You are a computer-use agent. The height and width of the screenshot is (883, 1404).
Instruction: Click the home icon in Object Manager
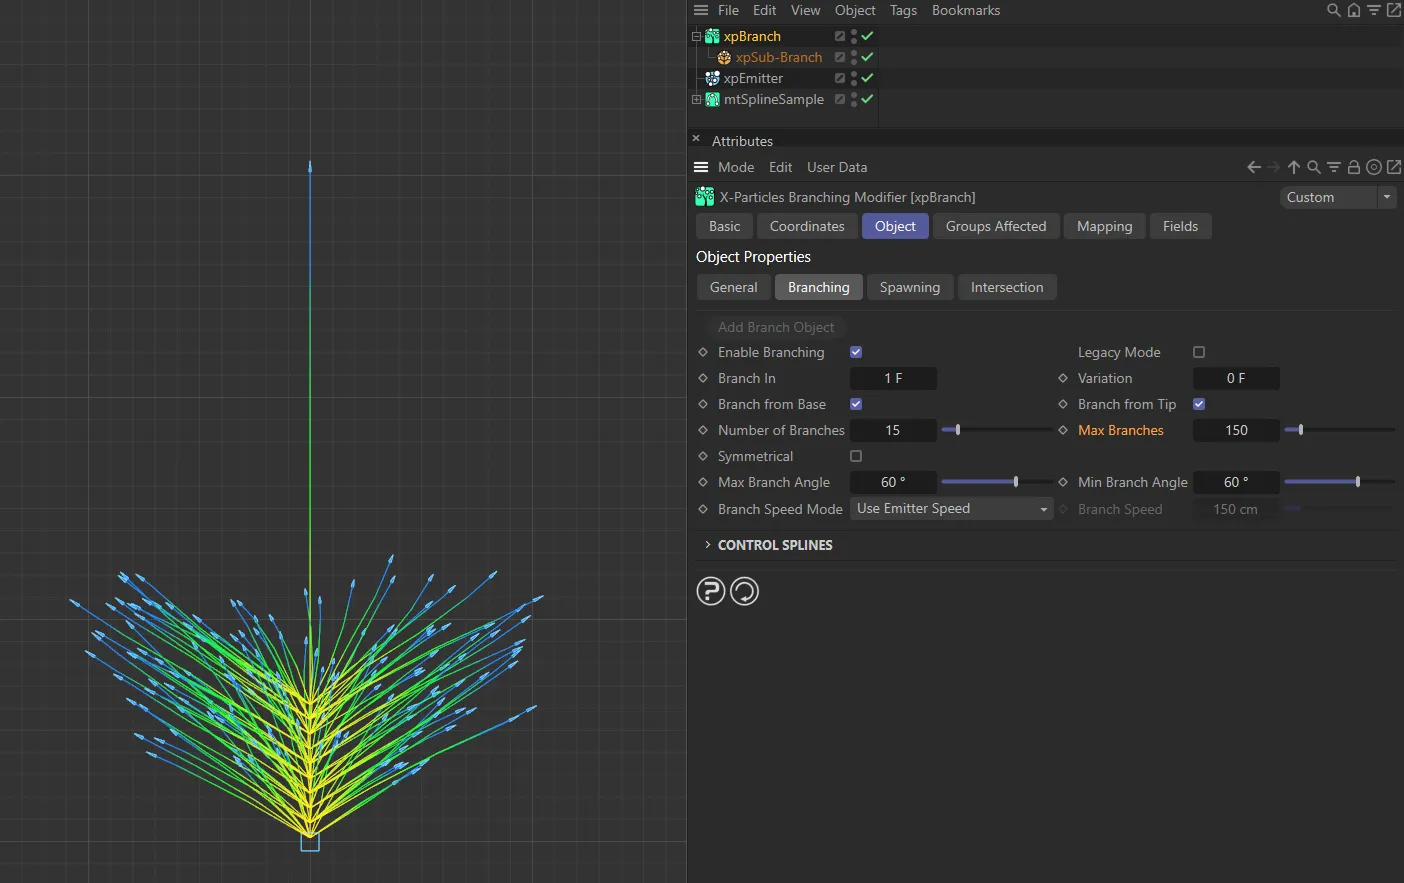(1353, 11)
